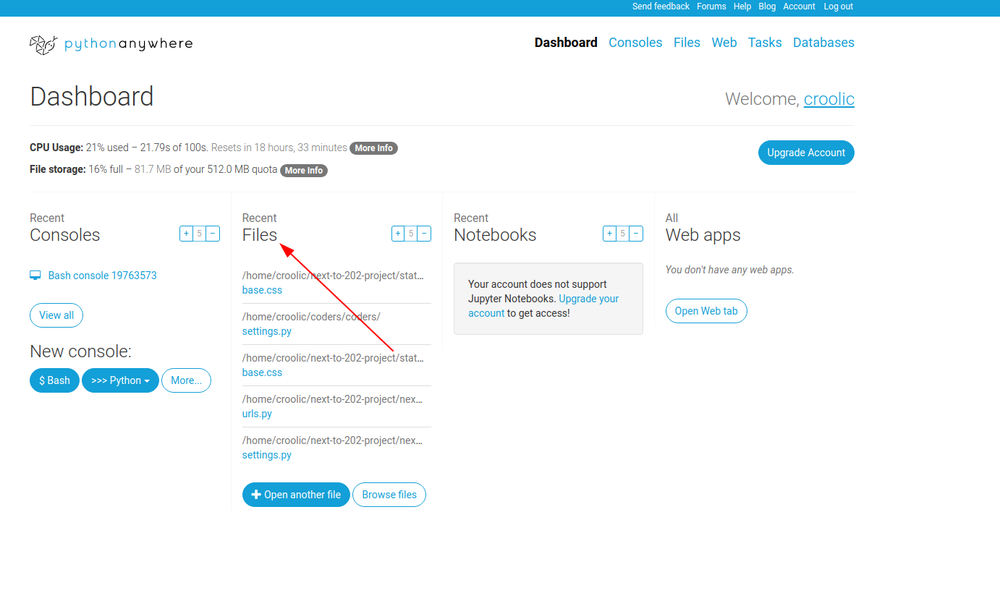Increase recent Consoles count with plus

coord(186,234)
